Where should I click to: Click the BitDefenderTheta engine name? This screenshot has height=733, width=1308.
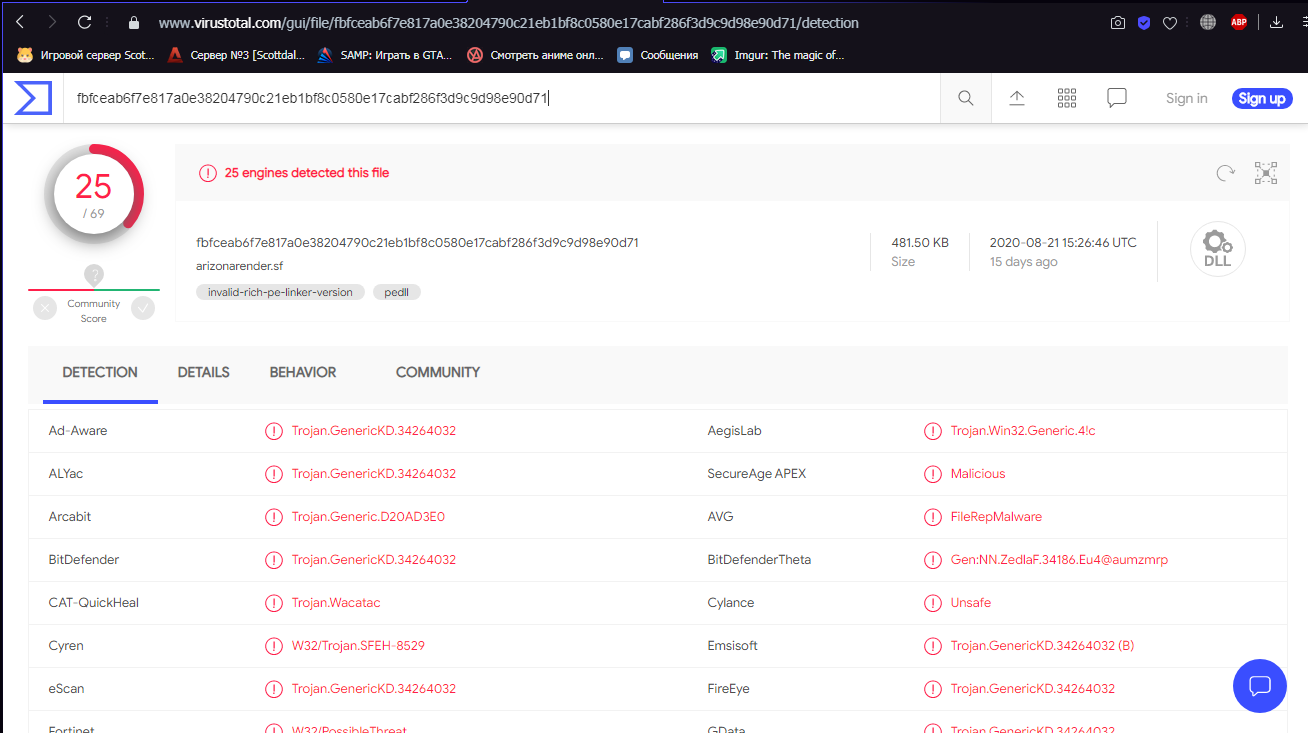759,560
